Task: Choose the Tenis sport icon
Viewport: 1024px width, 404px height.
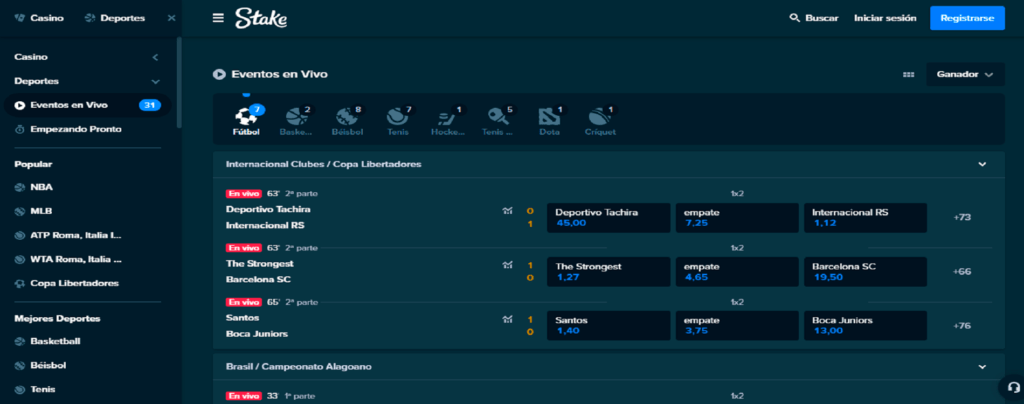Action: coord(398,119)
